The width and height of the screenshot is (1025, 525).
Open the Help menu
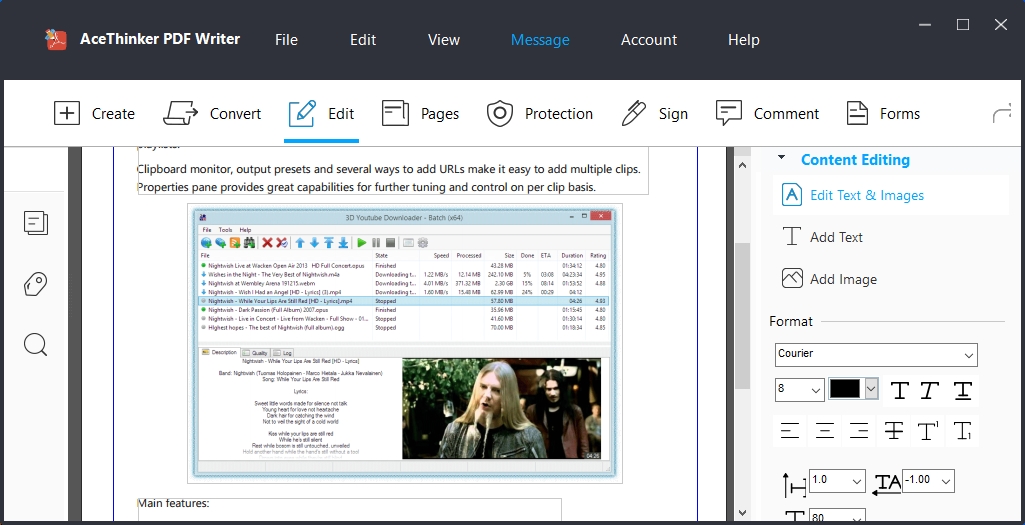744,40
